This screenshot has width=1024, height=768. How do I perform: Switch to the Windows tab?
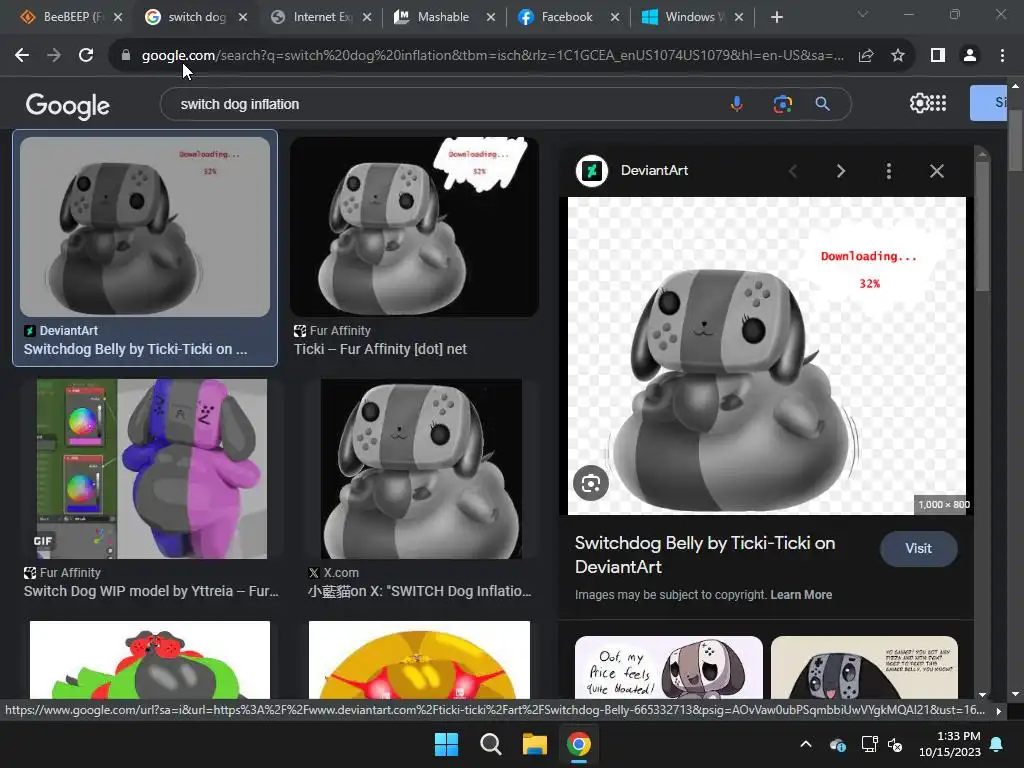pos(691,17)
